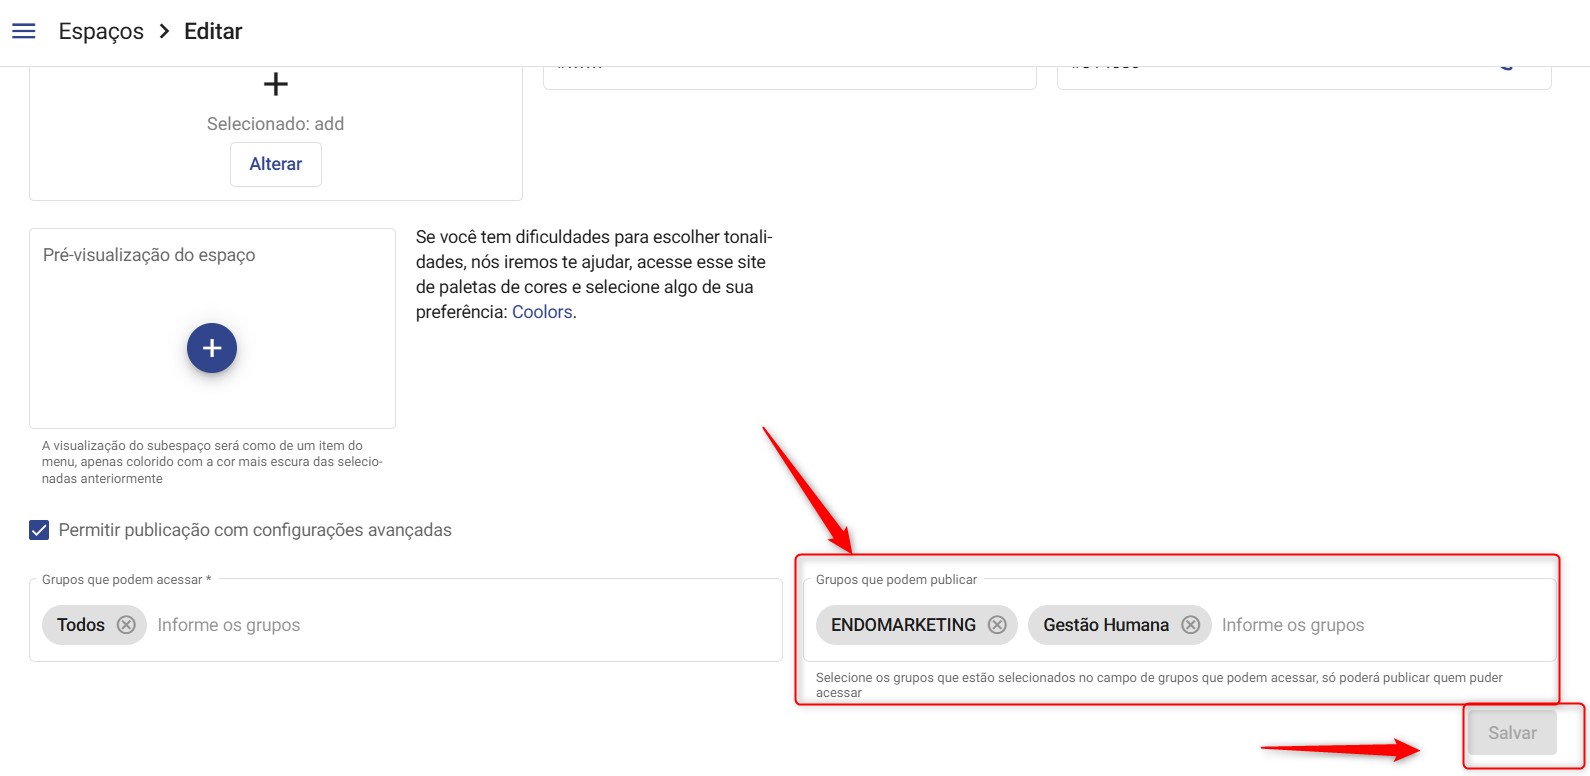Remove the 'Todos' group chip

[x=126, y=625]
